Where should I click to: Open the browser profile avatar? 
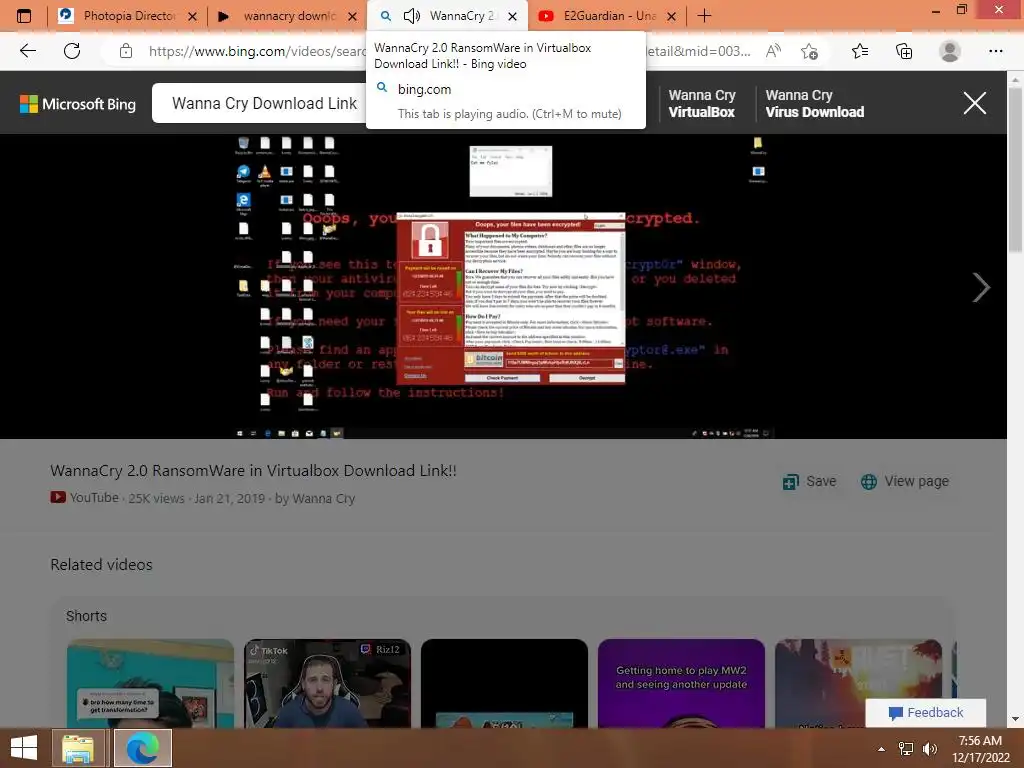pos(950,51)
